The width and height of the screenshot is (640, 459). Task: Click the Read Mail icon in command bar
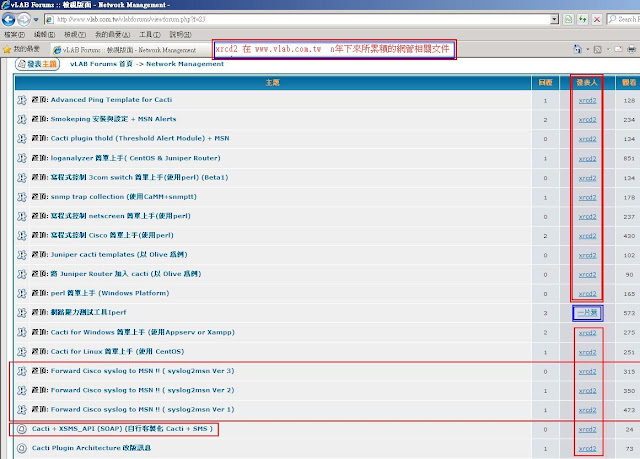pyautogui.click(x=618, y=49)
